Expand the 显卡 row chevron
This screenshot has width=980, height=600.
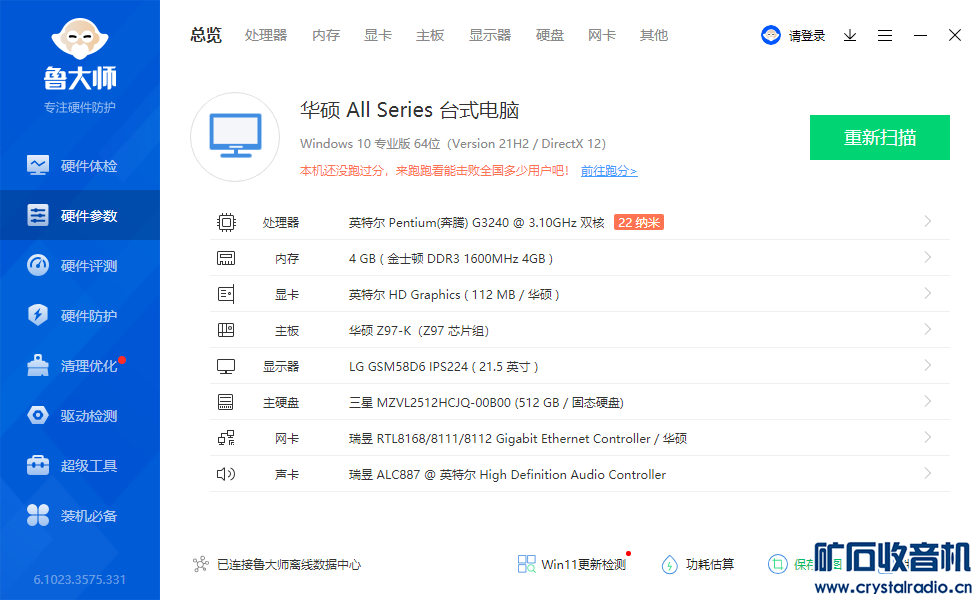[x=928, y=293]
